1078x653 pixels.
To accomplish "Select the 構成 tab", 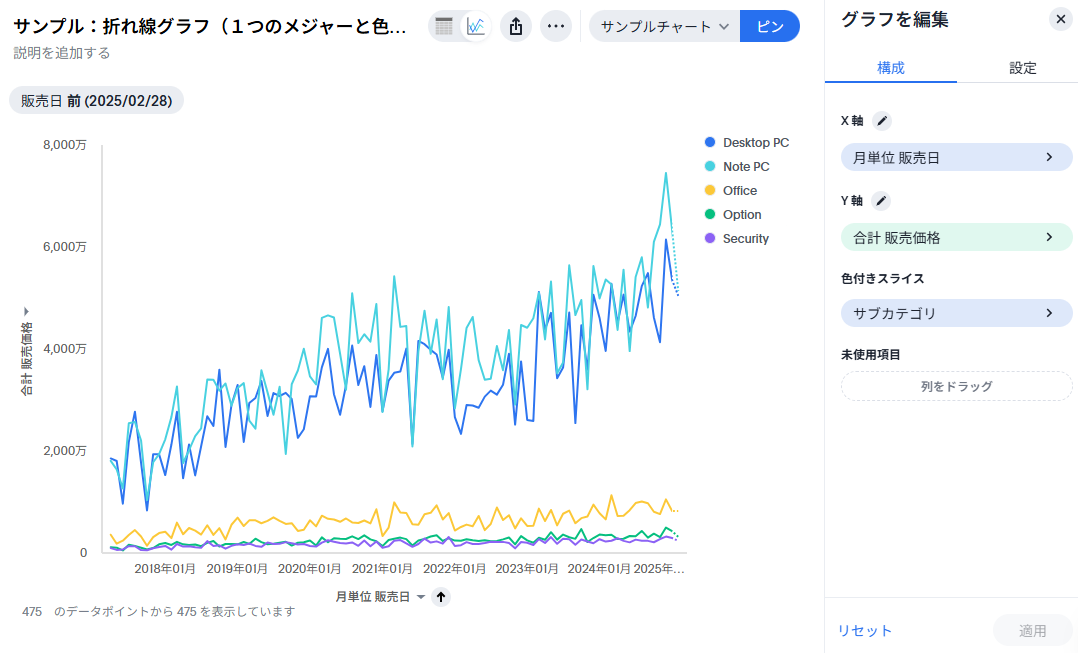I will pyautogui.click(x=890, y=68).
